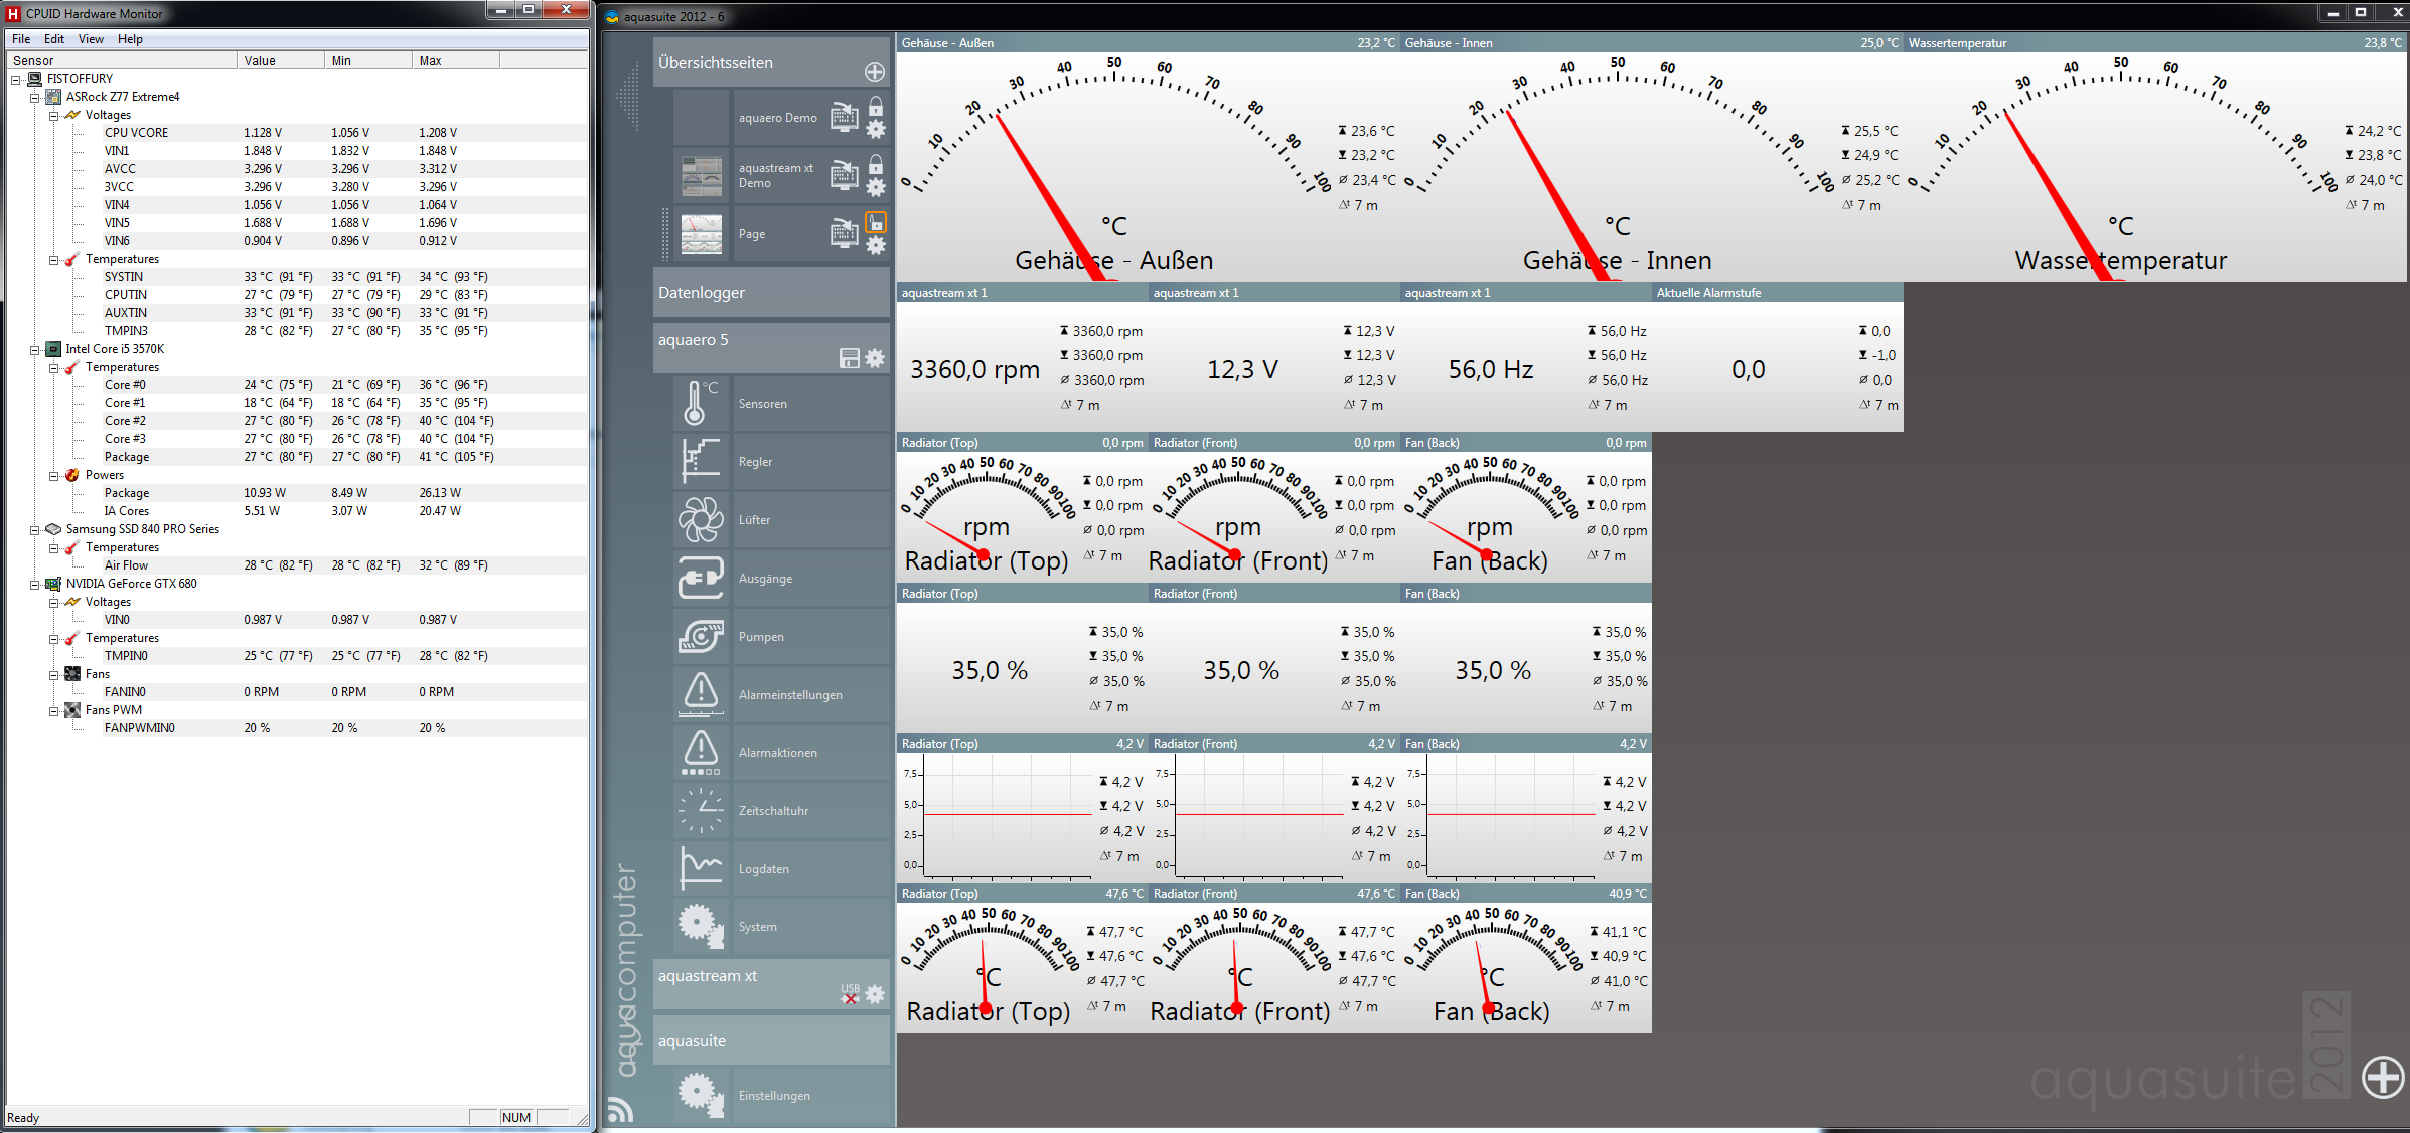Click the Regler controller curve icon
This screenshot has height=1133, width=2410.
(701, 461)
